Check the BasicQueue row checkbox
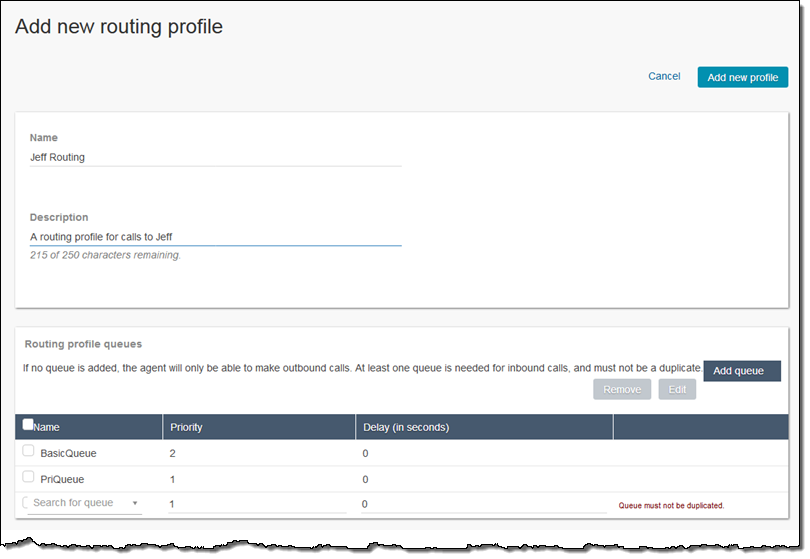810x559 pixels. click(28, 452)
